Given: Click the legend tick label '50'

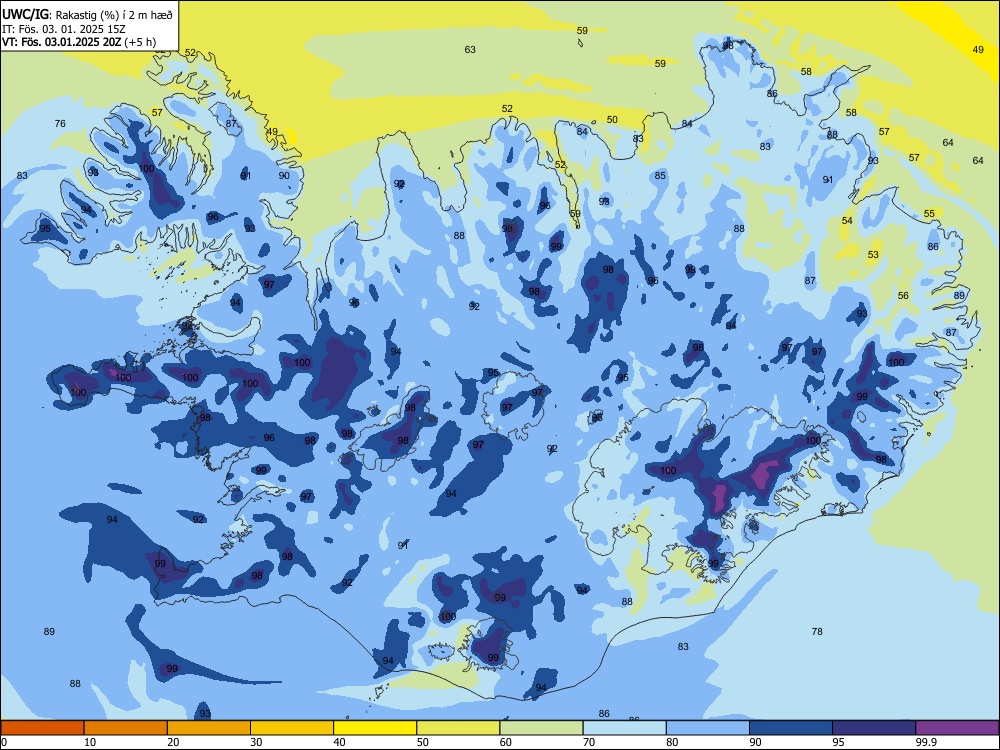Looking at the screenshot, I should [423, 742].
